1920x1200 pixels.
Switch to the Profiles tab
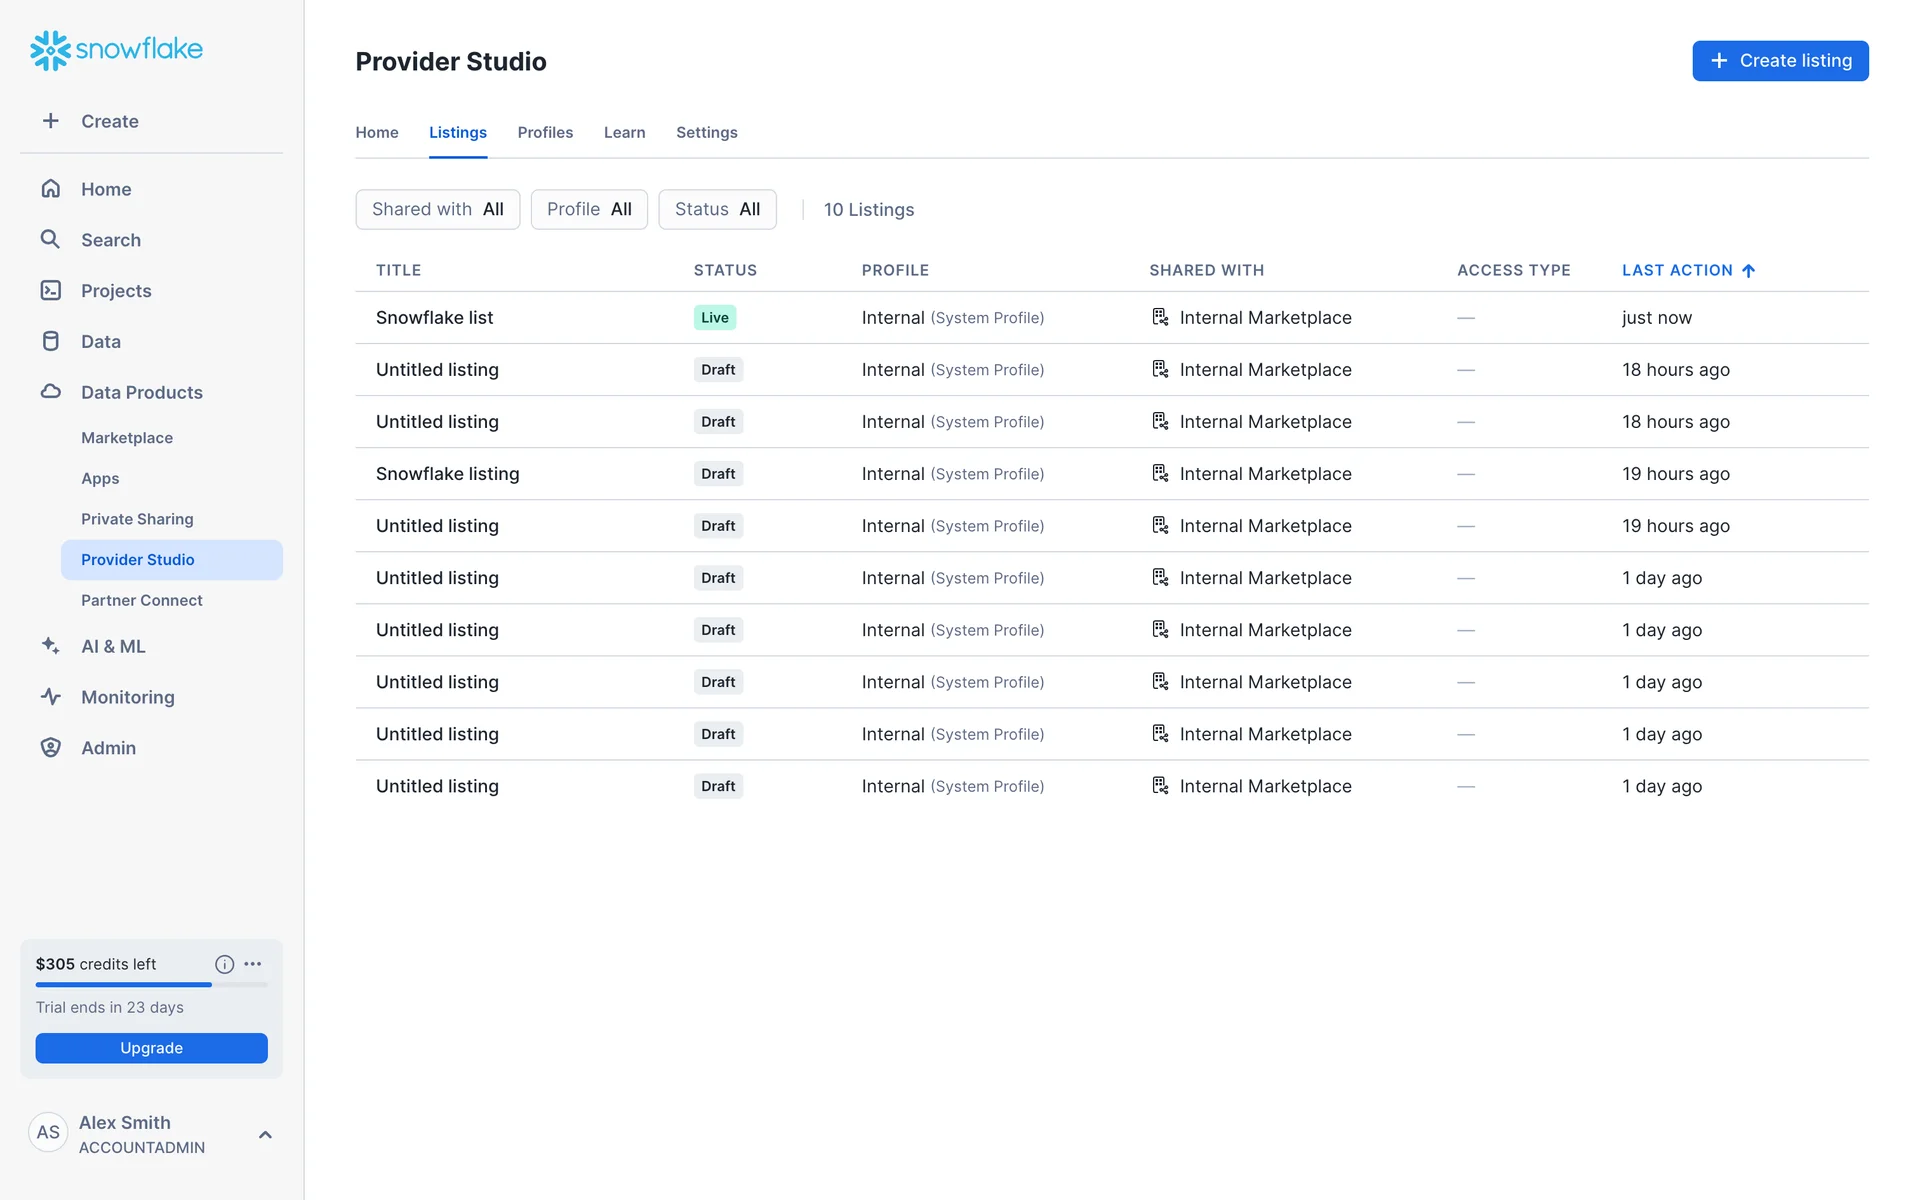coord(545,132)
